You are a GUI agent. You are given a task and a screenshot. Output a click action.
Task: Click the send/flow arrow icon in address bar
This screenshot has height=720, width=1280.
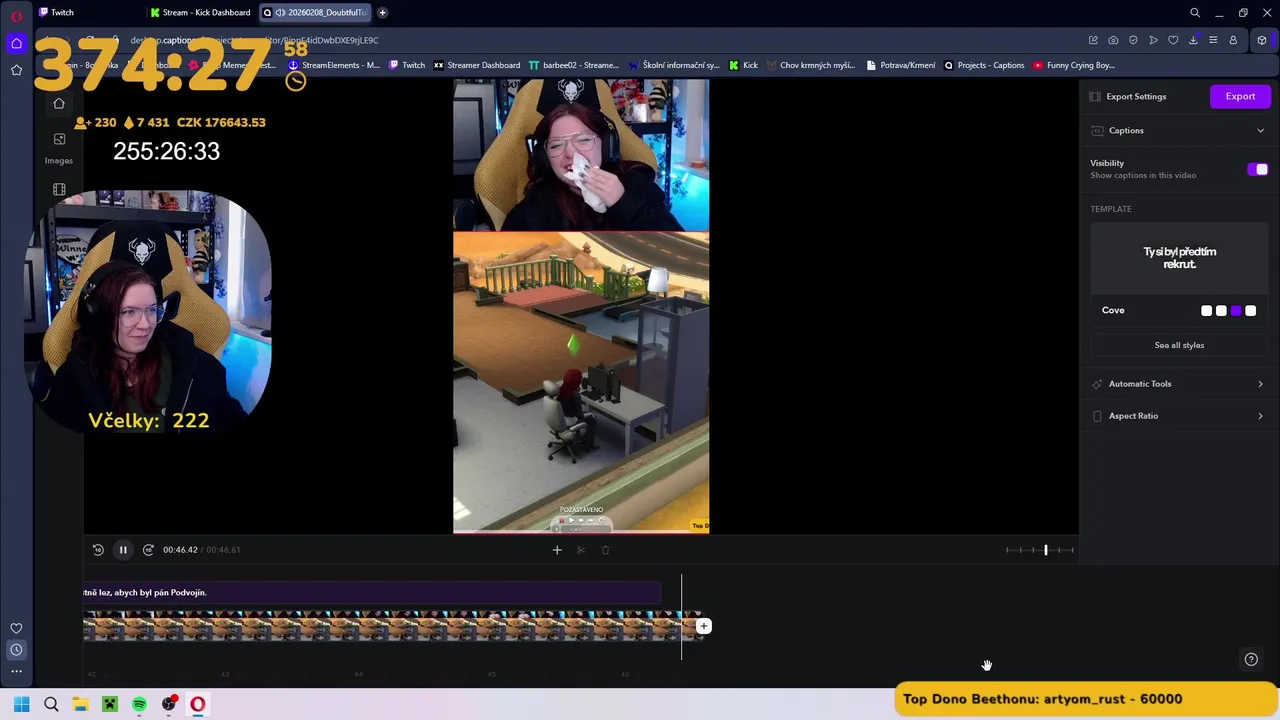point(1153,40)
